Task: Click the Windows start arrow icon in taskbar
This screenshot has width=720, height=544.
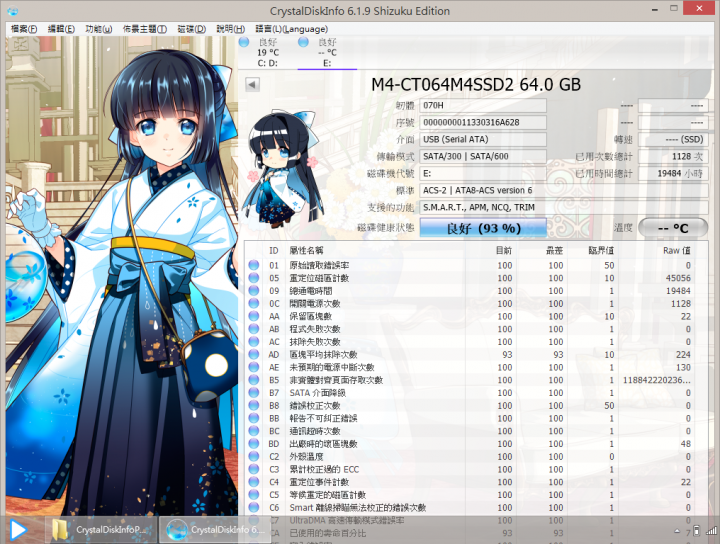Action: click(x=18, y=530)
